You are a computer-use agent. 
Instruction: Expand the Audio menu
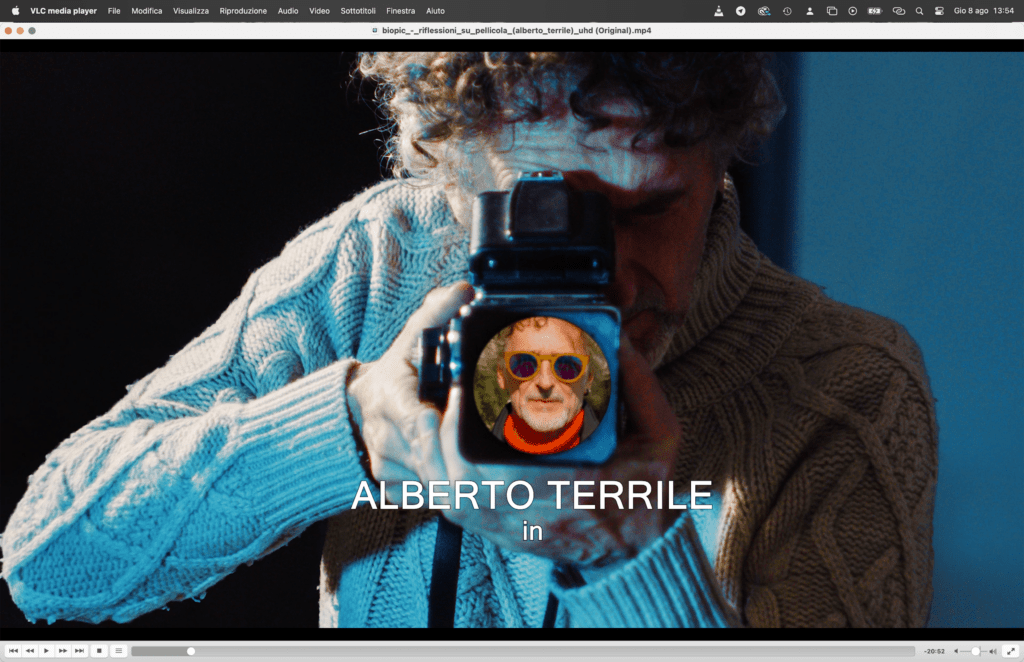click(288, 11)
